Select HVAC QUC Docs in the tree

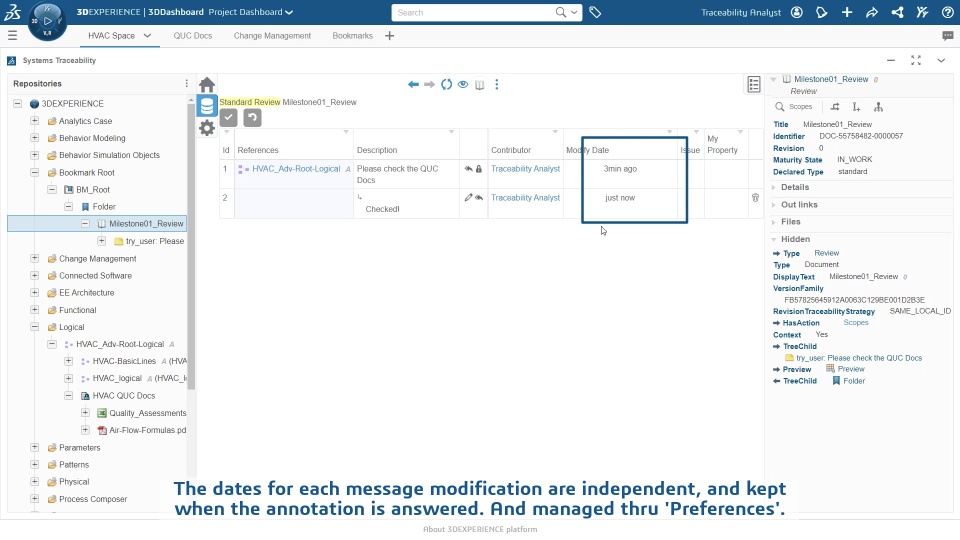[124, 396]
